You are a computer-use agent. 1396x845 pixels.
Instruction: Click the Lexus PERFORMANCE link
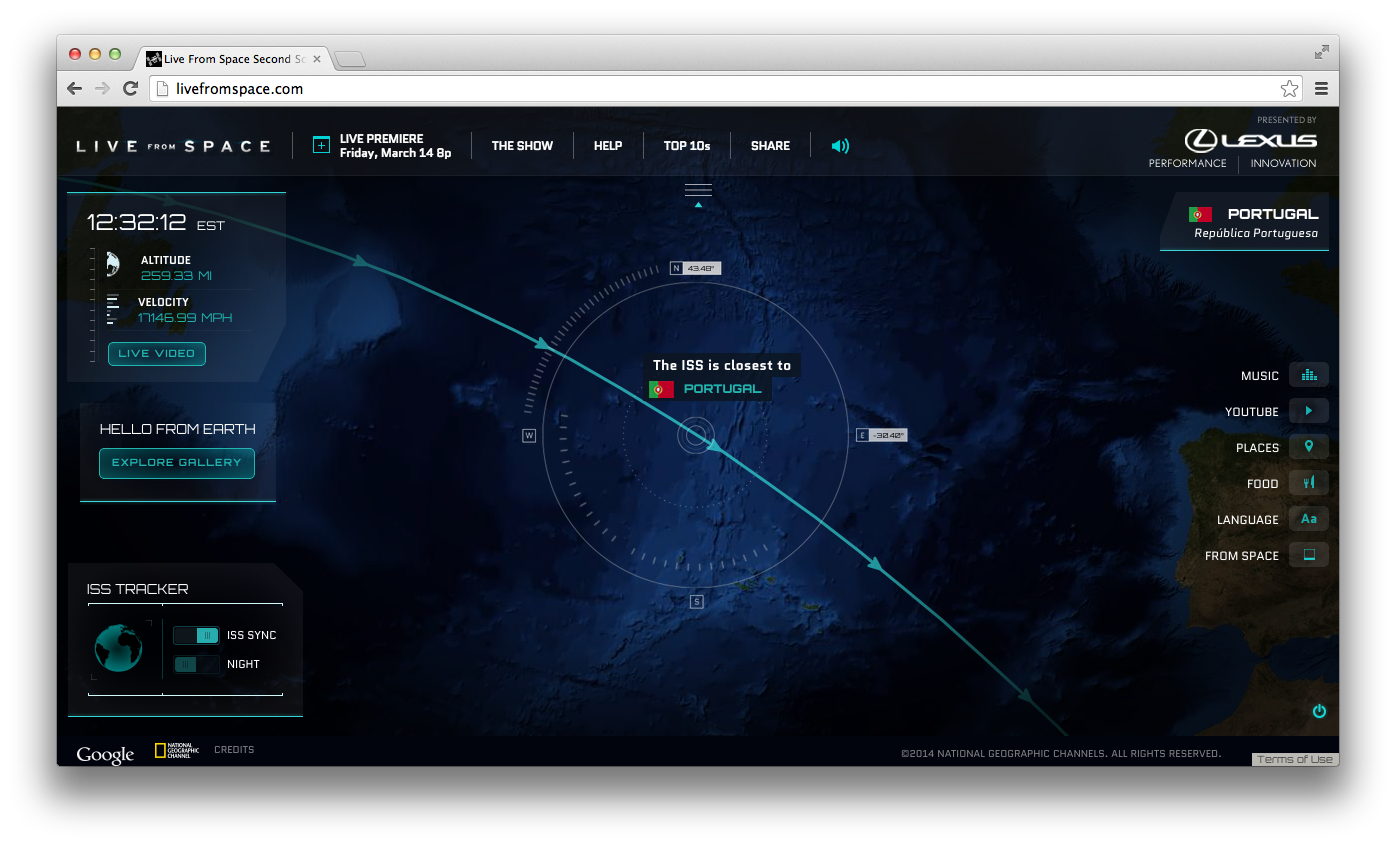1187,163
